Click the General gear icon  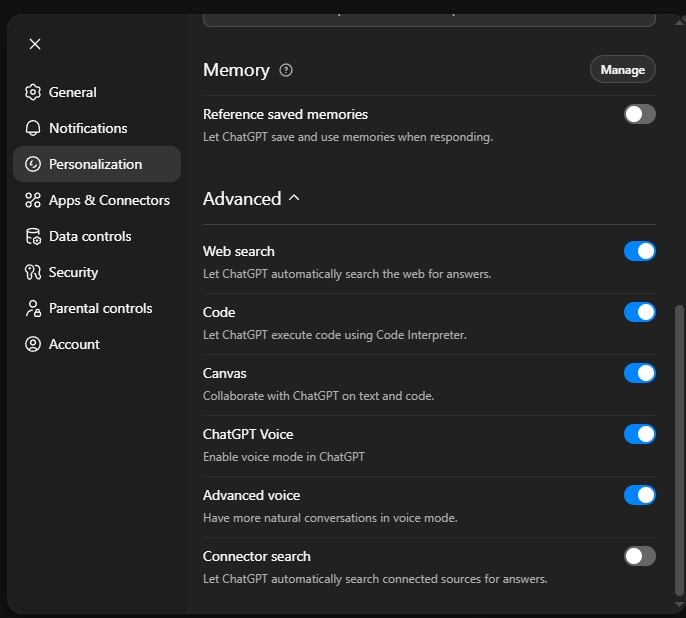click(33, 92)
